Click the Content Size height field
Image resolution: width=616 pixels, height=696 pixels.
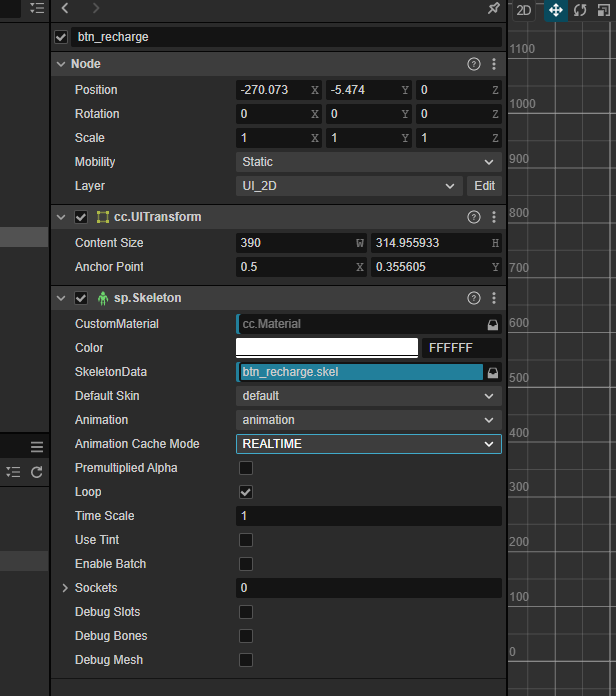click(x=437, y=243)
